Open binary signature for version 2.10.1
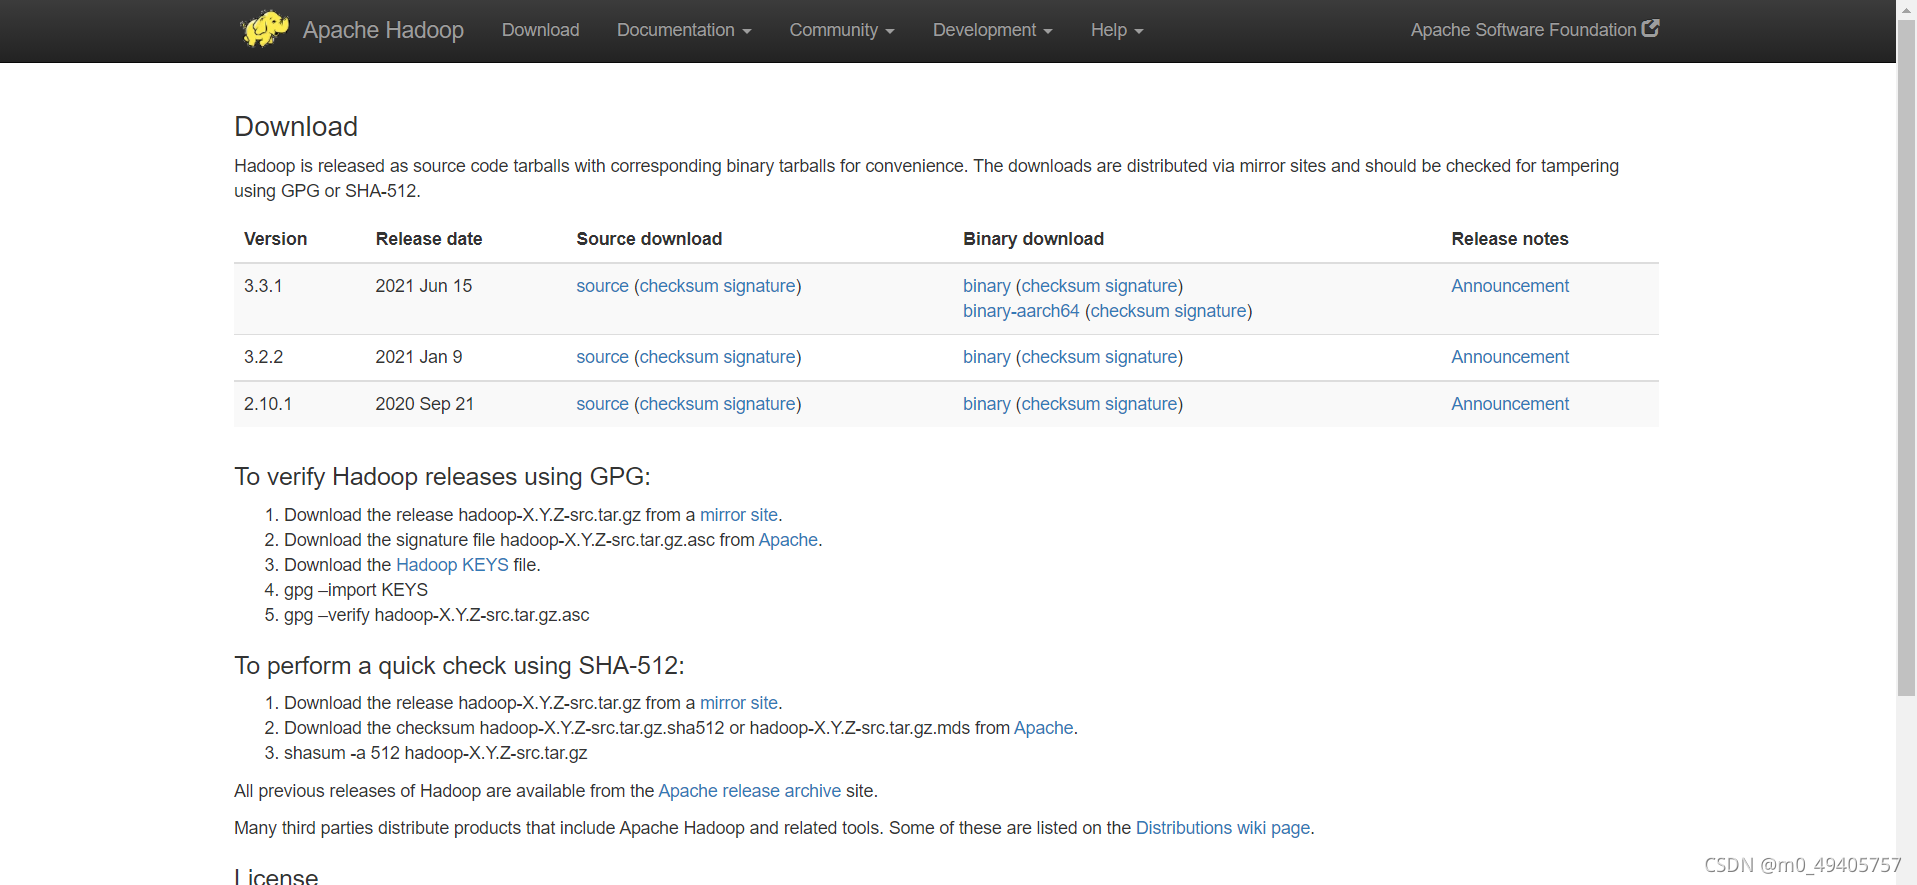 click(1141, 404)
